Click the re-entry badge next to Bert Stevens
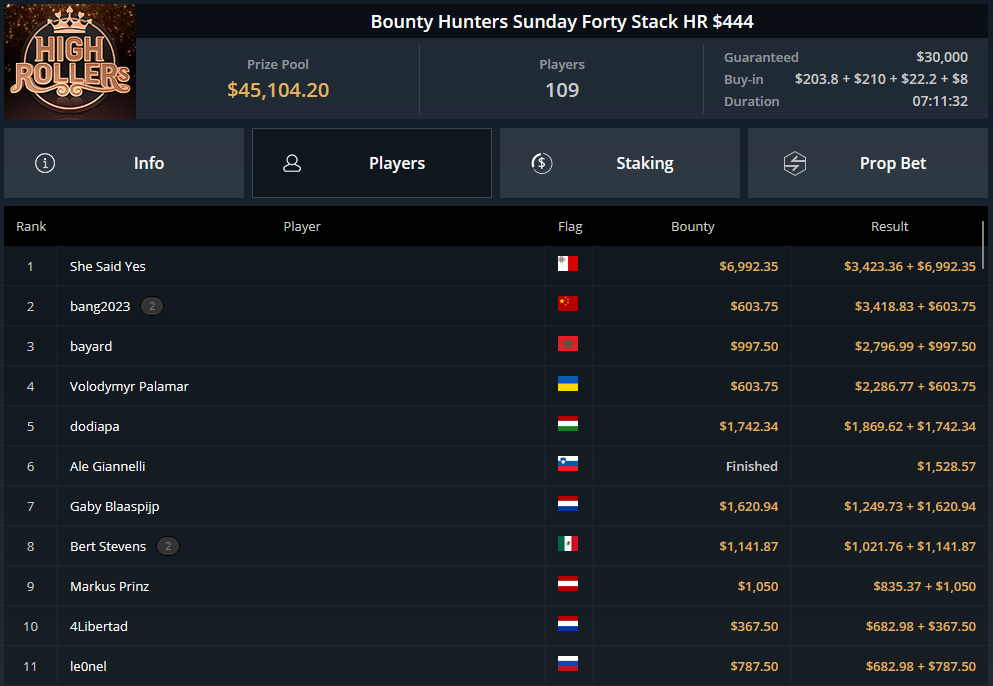993x686 pixels. [x=168, y=546]
